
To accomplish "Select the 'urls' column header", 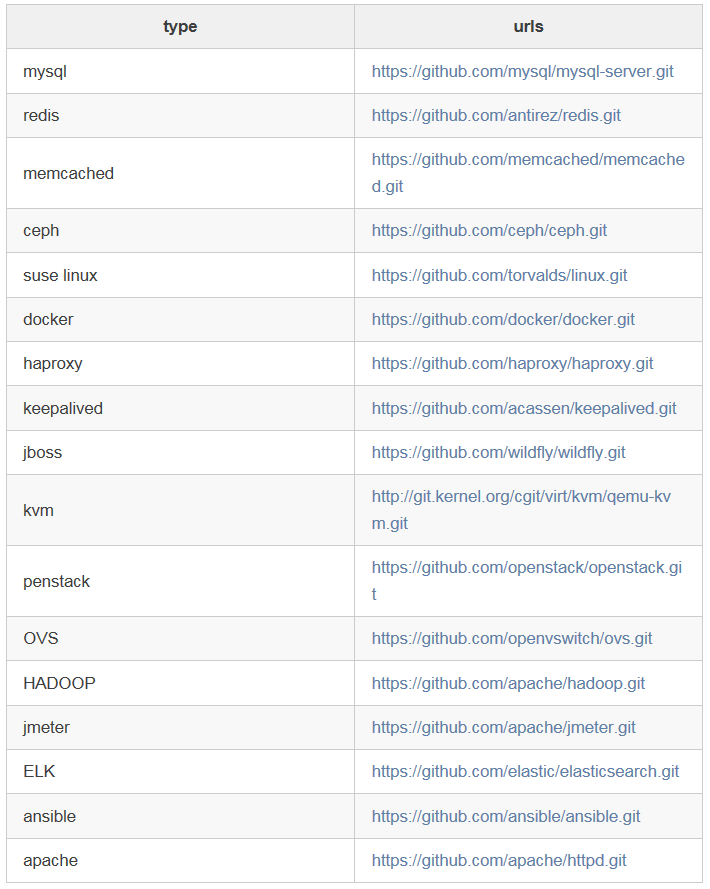I will click(x=529, y=27).
